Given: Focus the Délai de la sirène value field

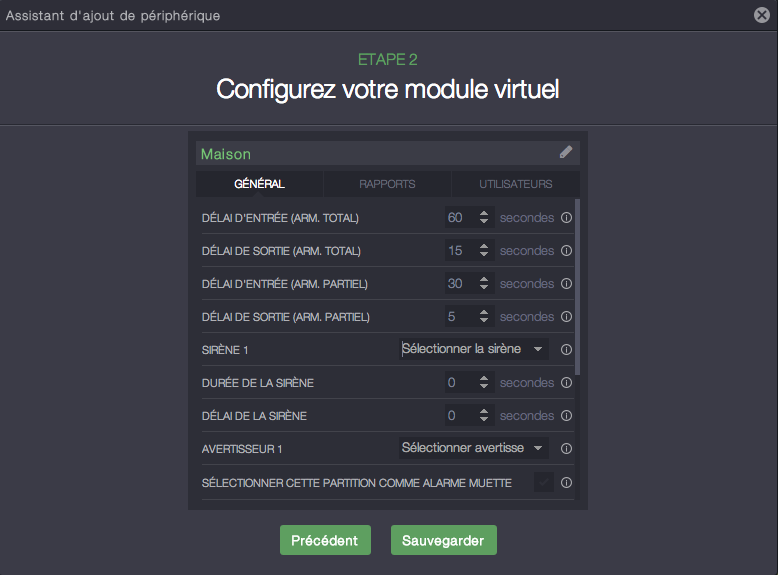Looking at the screenshot, I should 469,415.
